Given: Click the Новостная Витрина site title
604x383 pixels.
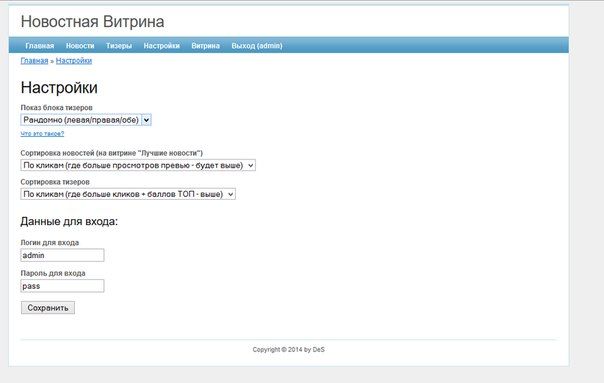Looking at the screenshot, I should point(92,22).
